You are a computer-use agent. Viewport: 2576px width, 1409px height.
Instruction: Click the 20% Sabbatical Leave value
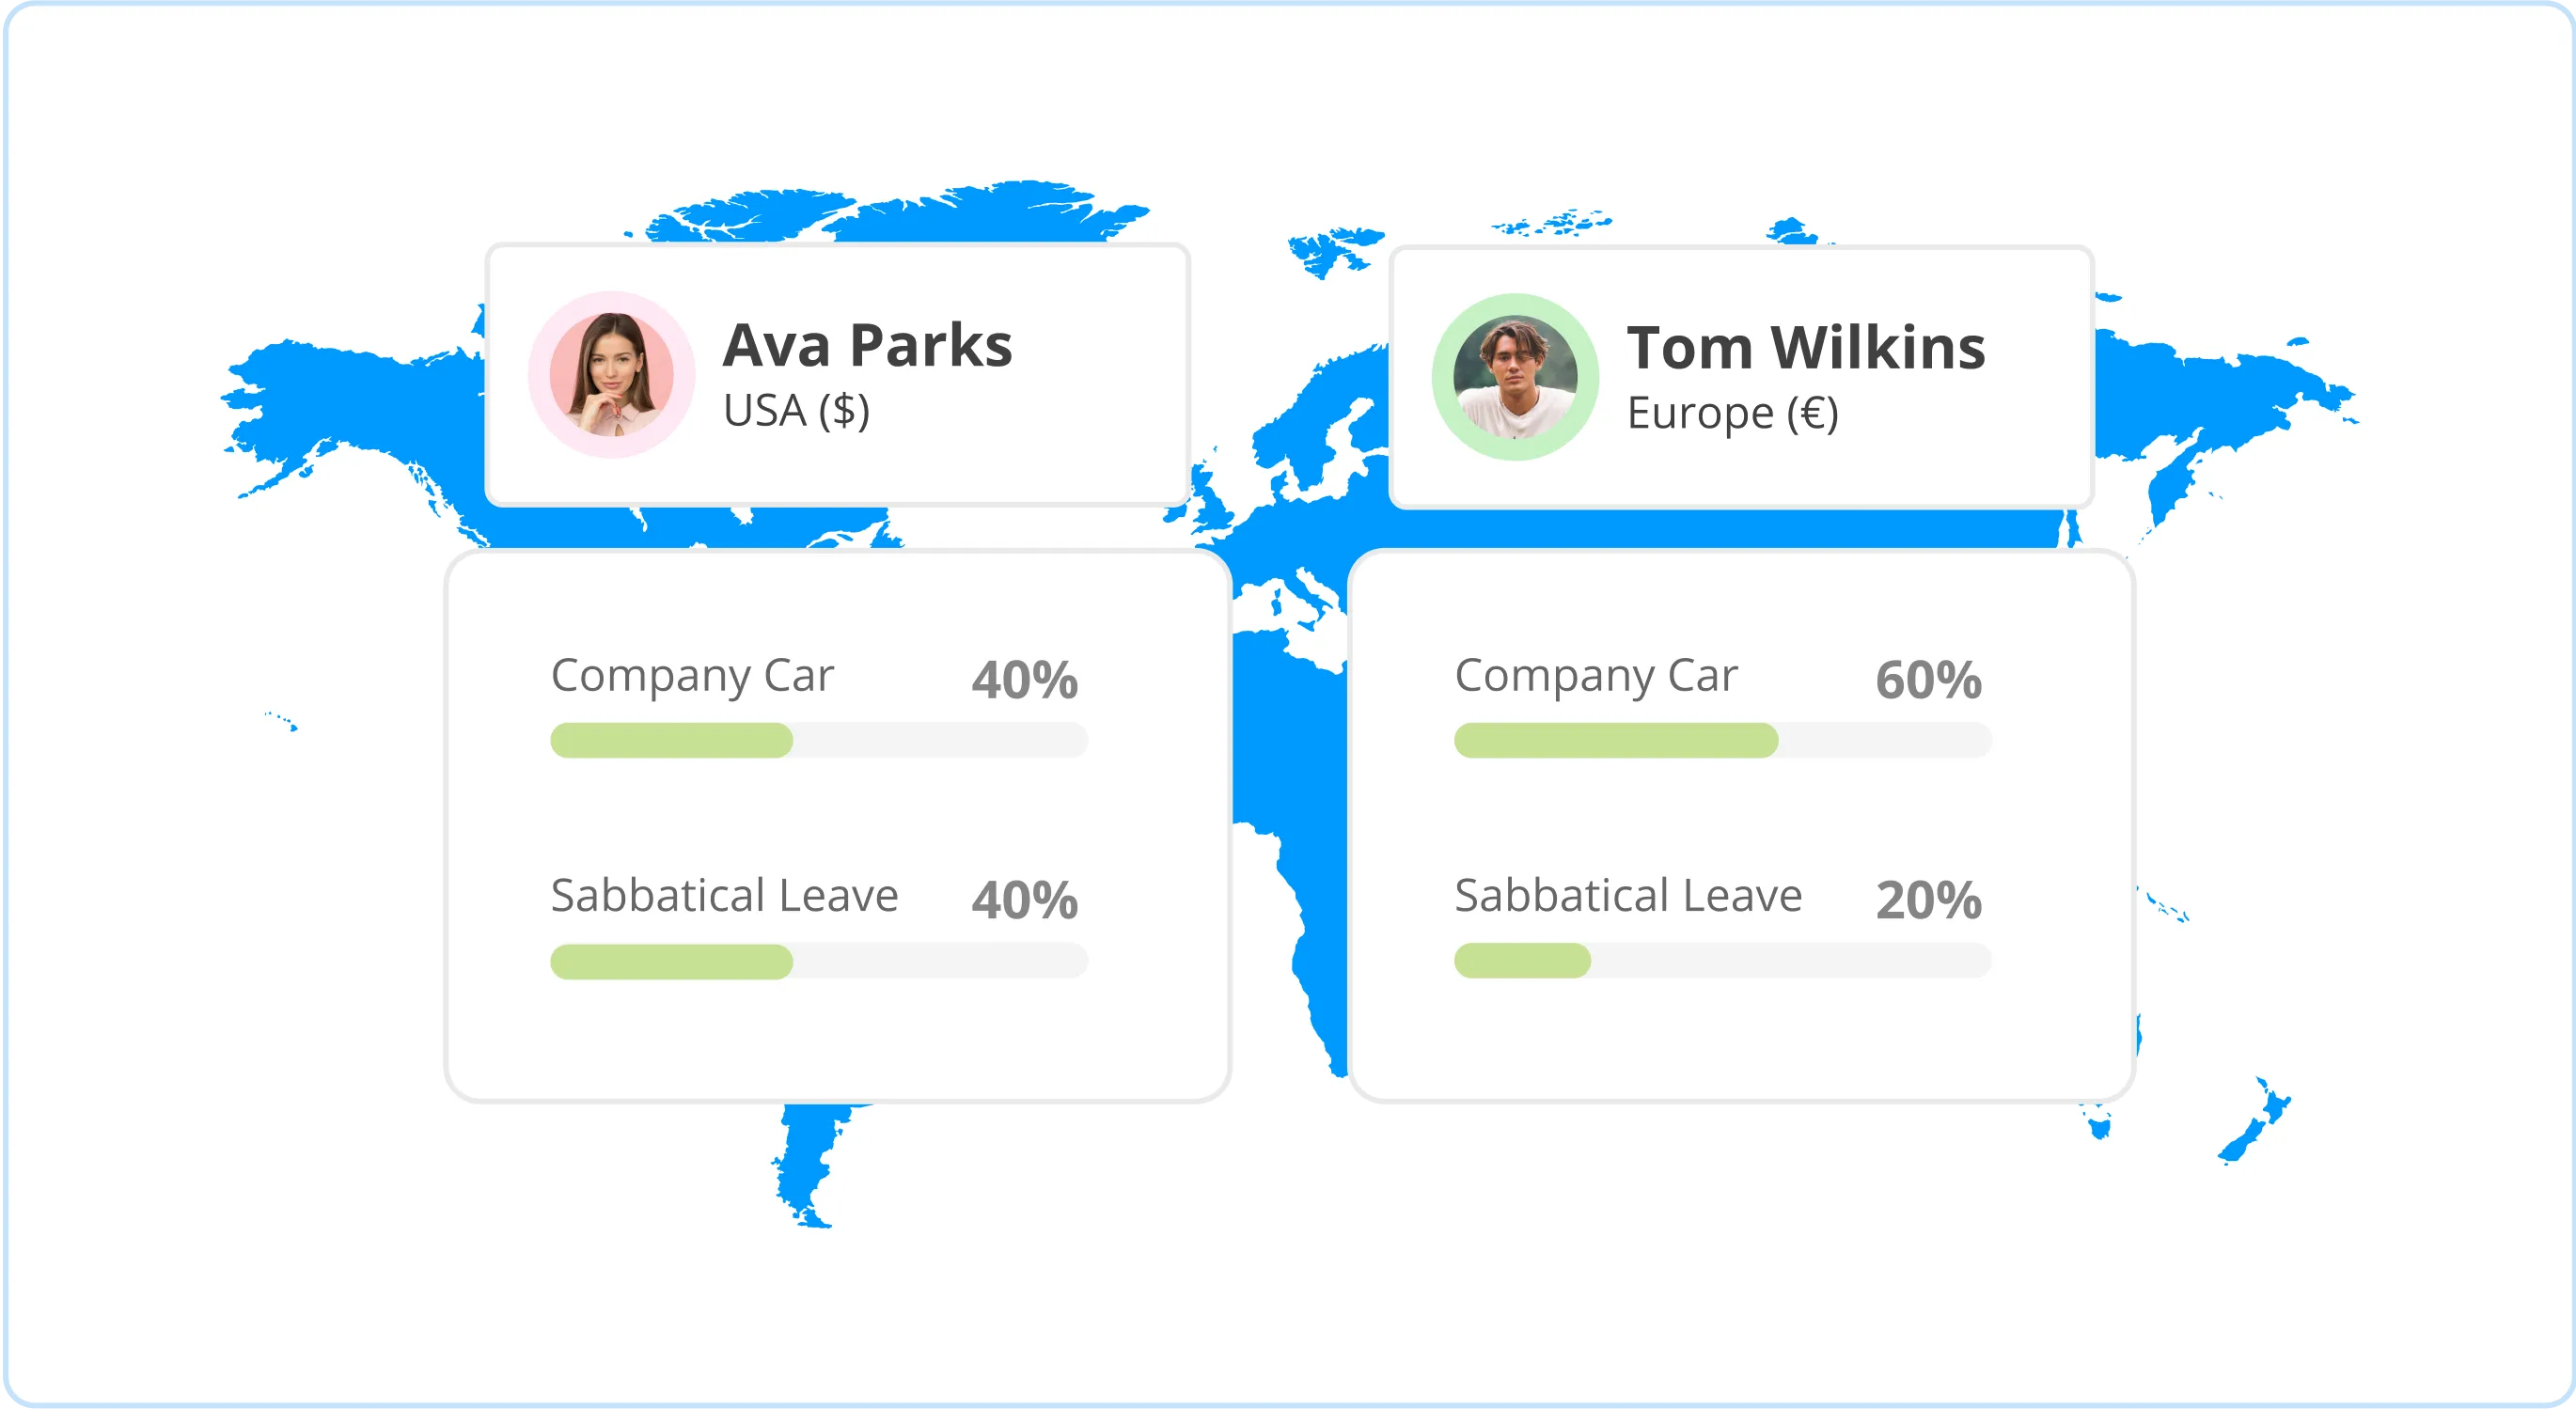click(x=1928, y=900)
